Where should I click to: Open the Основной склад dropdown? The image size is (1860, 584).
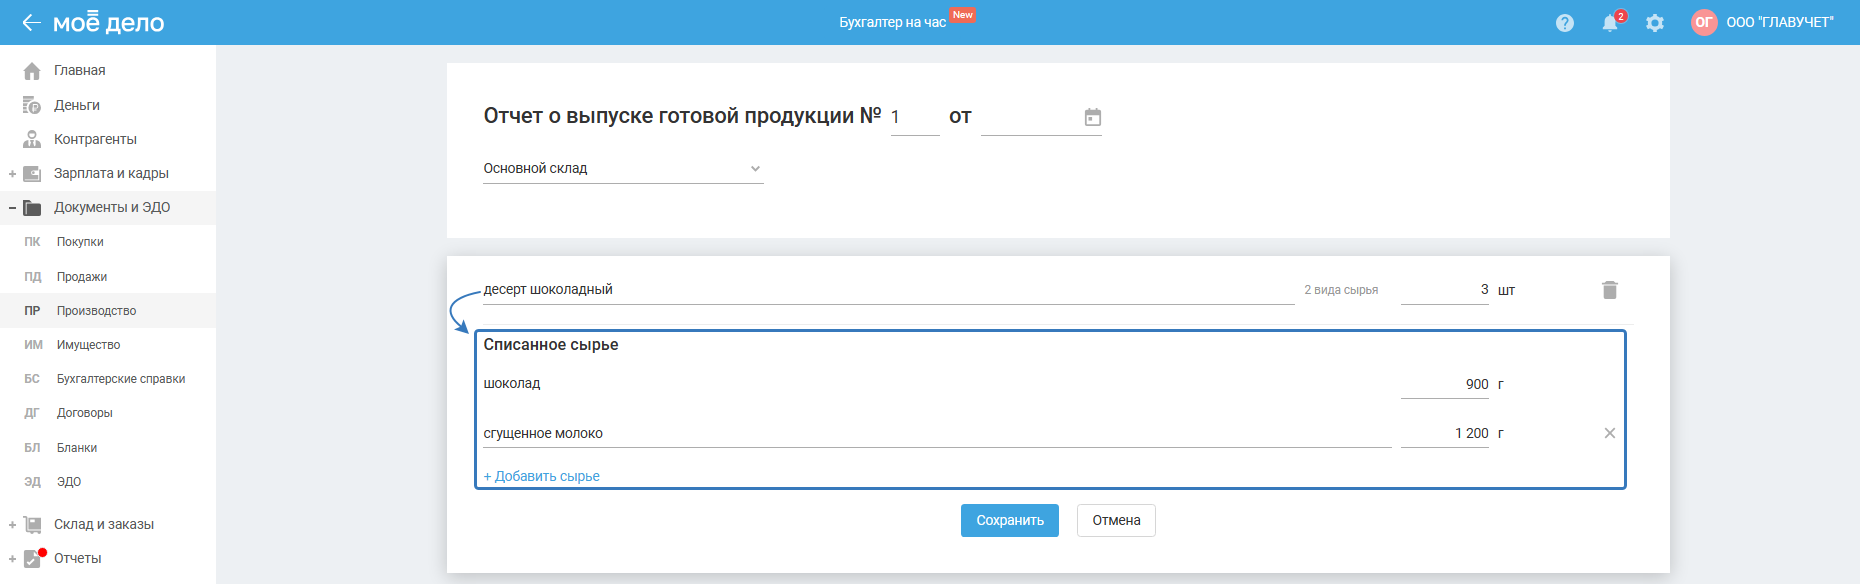(x=623, y=169)
